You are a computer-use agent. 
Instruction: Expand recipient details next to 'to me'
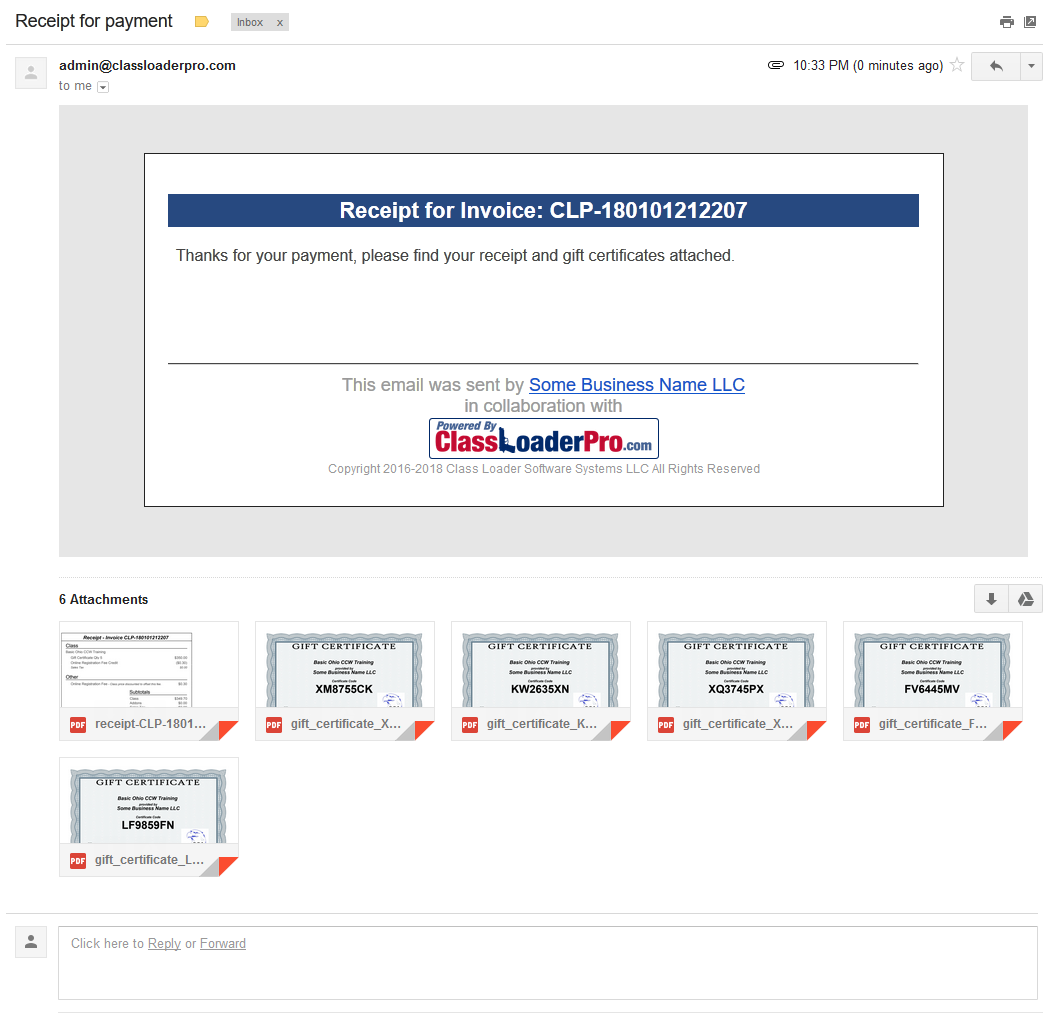point(103,87)
